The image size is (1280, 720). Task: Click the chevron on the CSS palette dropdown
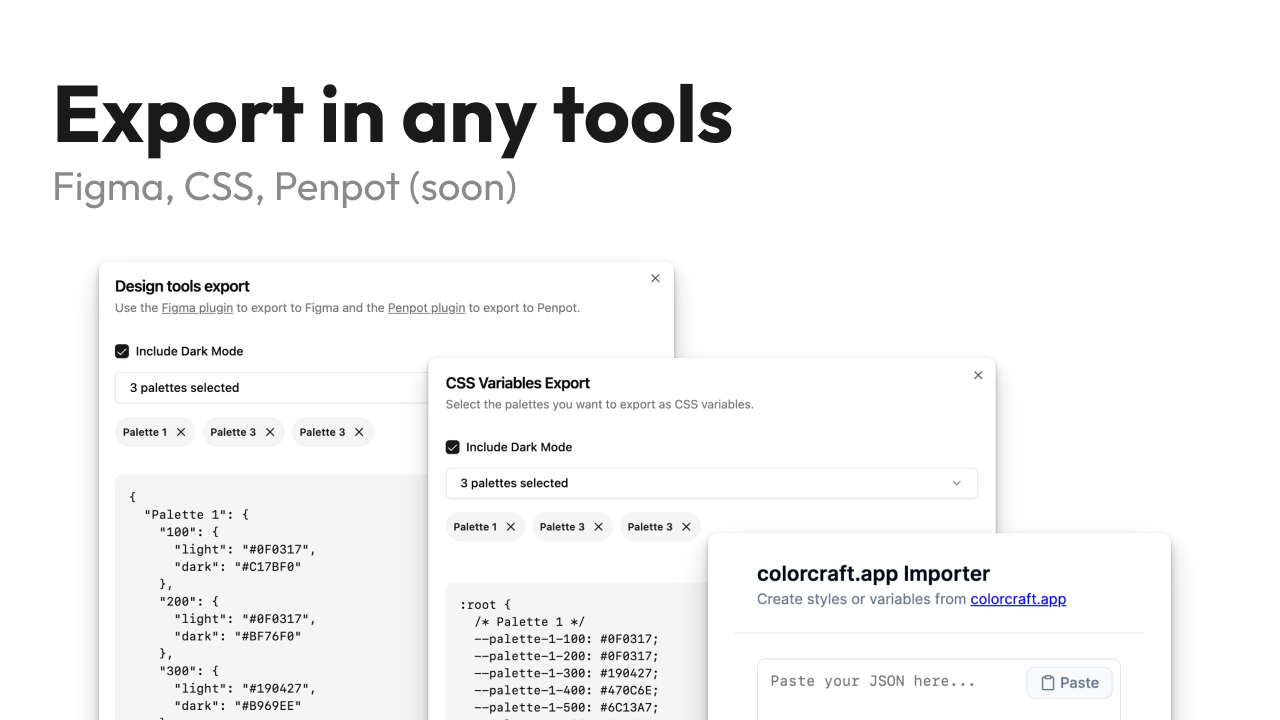point(957,483)
